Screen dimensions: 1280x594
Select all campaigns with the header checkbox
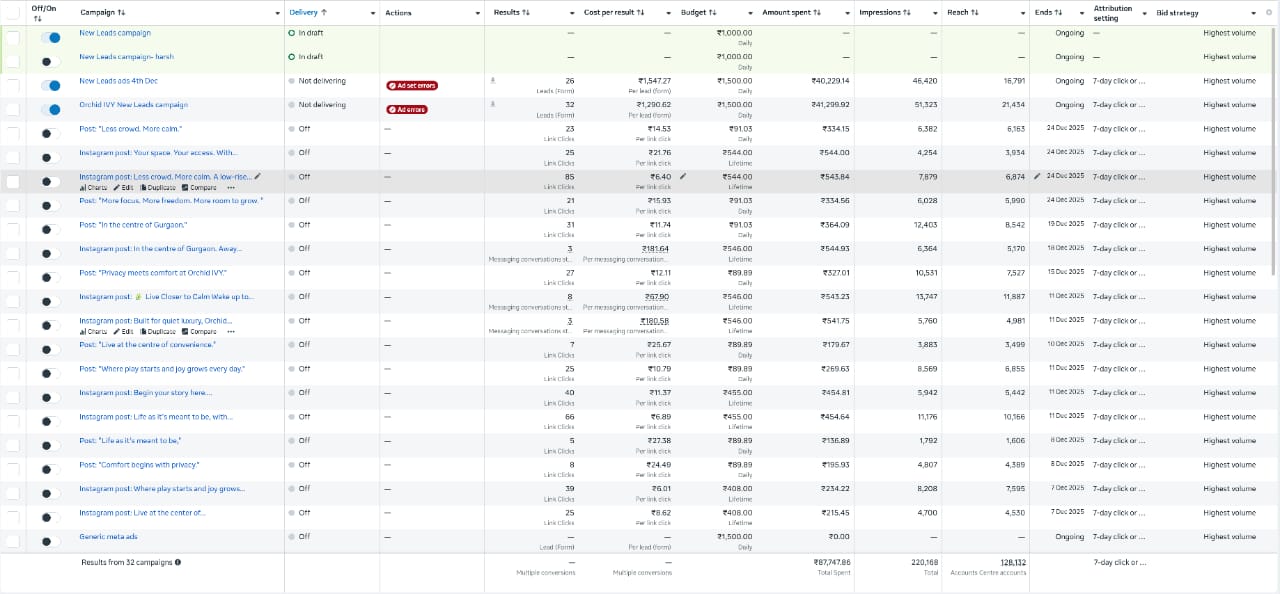point(12,13)
